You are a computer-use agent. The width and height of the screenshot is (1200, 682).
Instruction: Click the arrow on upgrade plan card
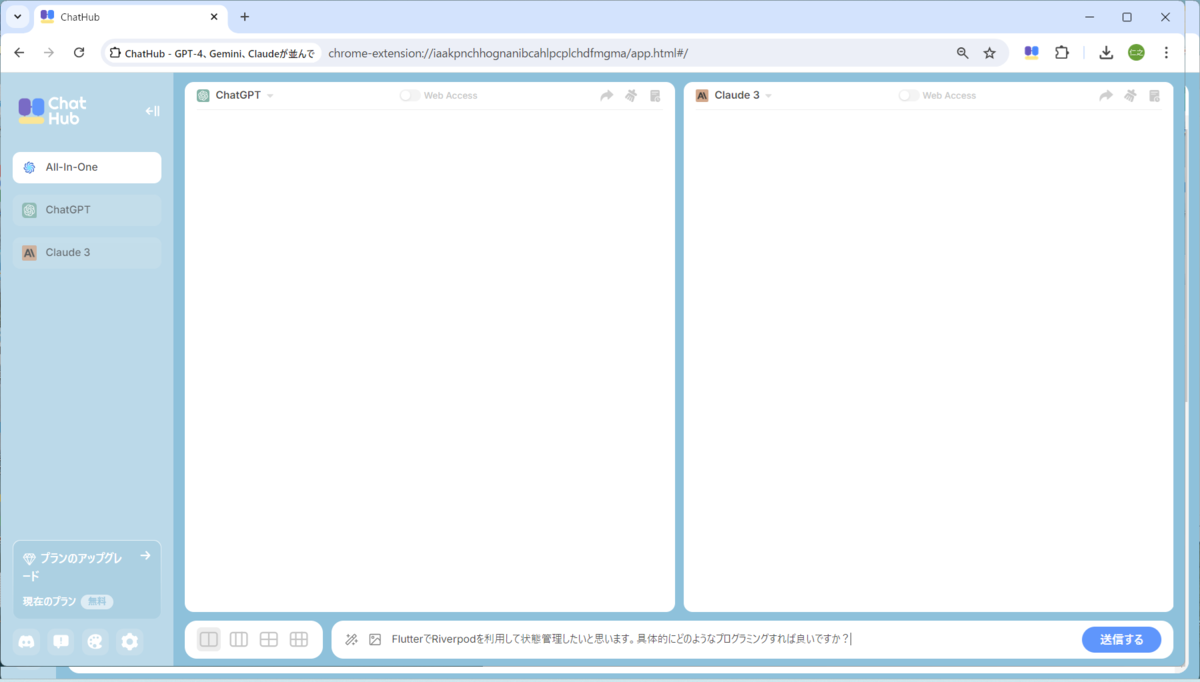tap(145, 555)
